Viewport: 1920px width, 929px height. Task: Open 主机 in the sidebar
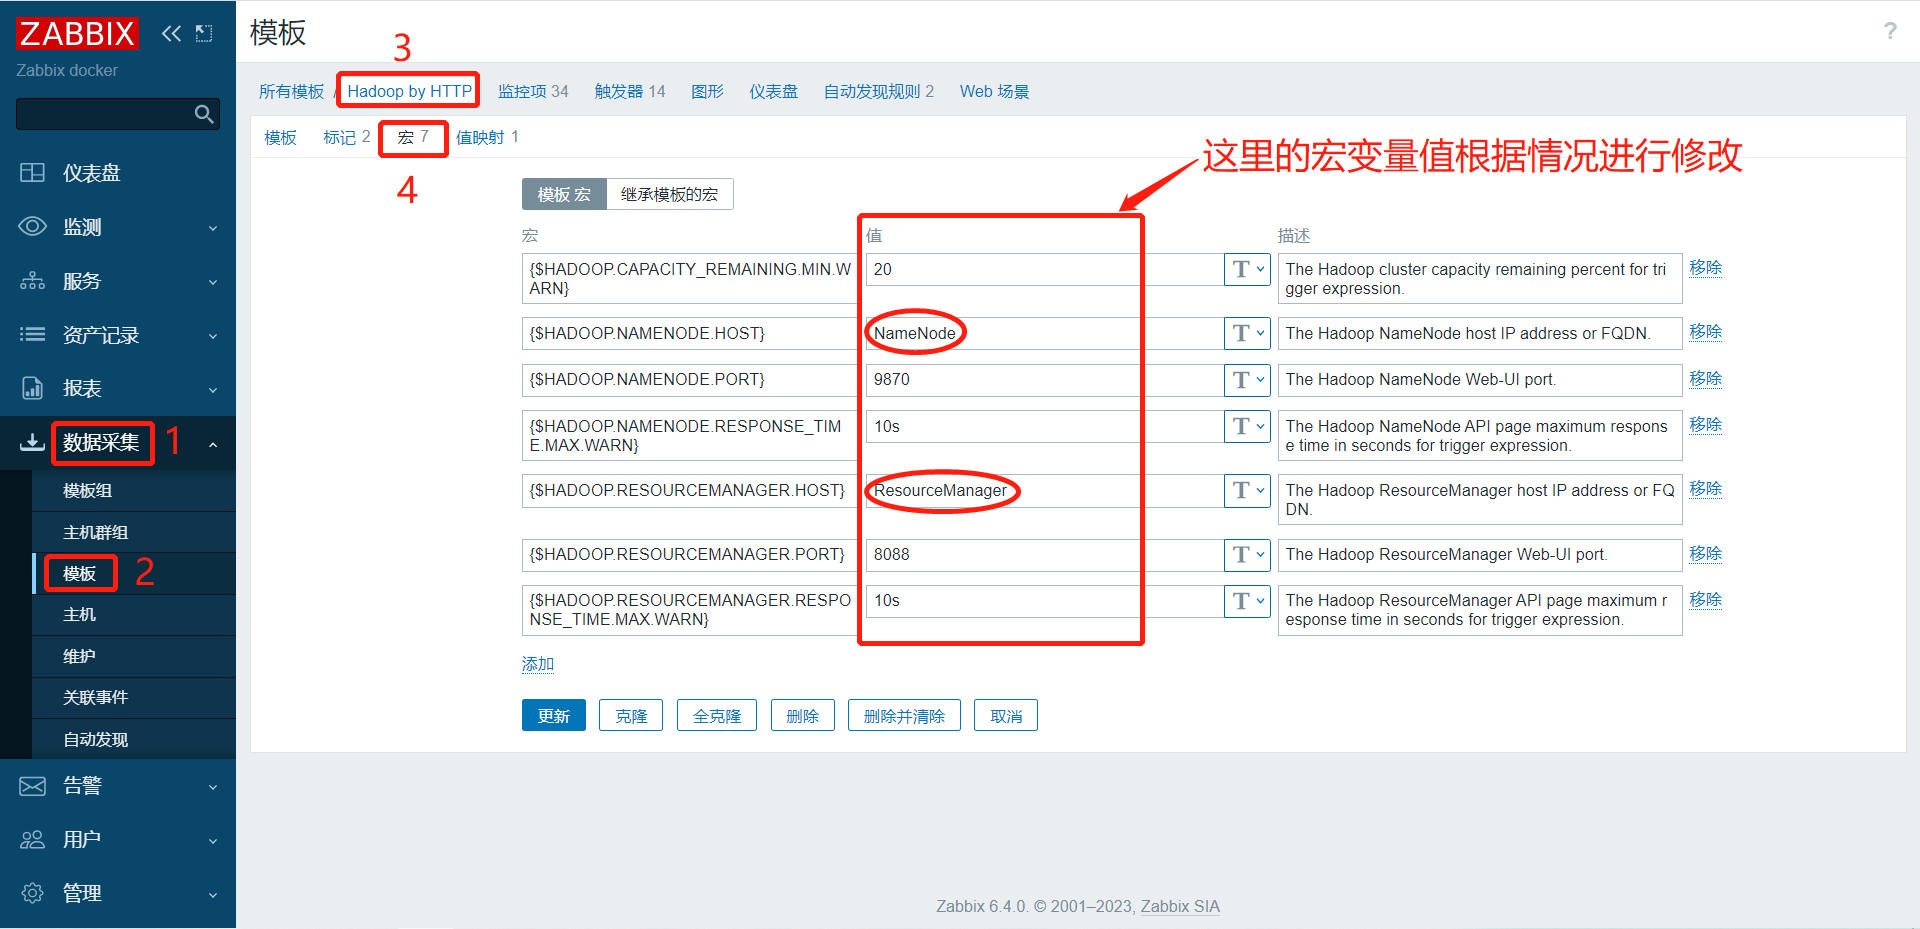[134, 615]
